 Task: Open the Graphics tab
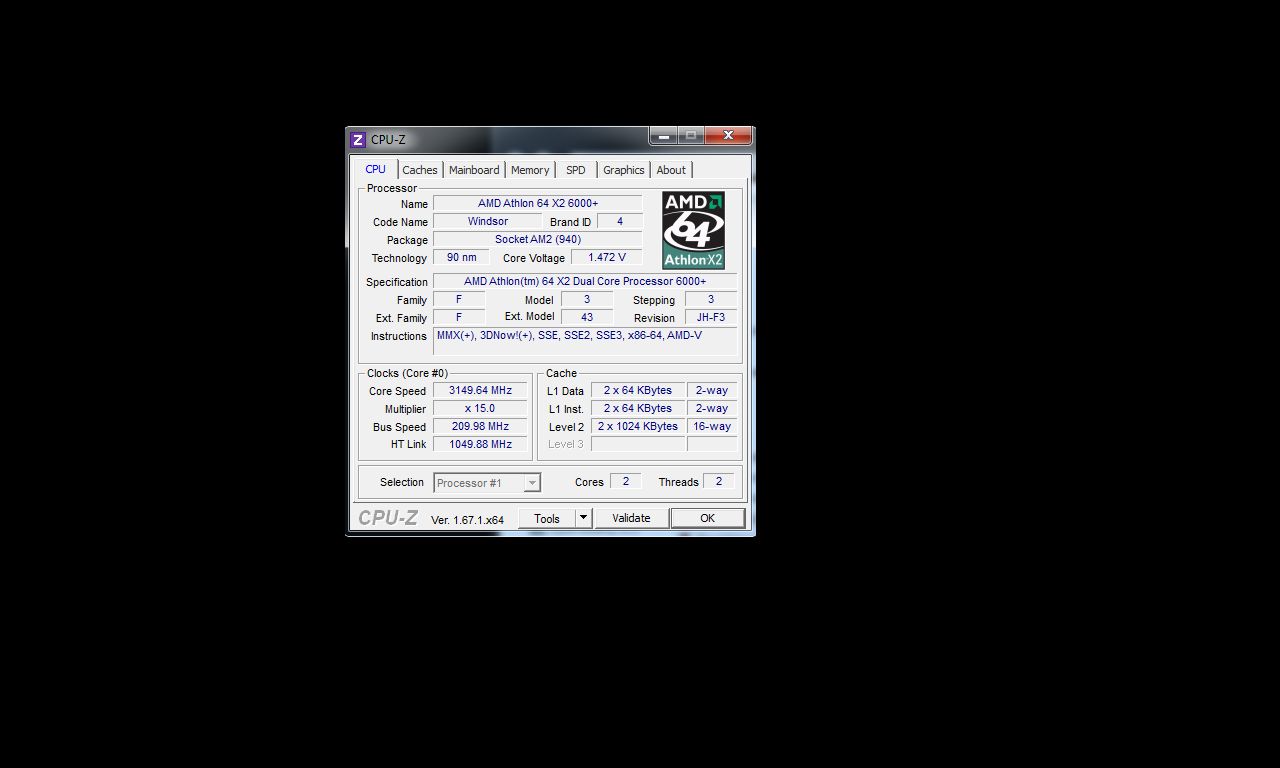click(x=624, y=170)
